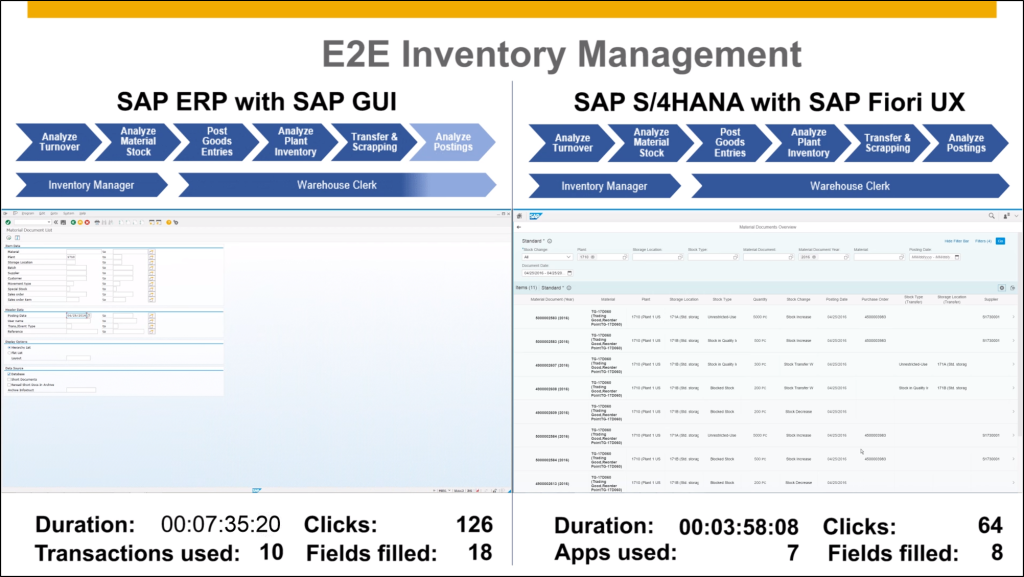Click the Hide Filter Bar link
Screen dimensions: 1024x577
(957, 241)
